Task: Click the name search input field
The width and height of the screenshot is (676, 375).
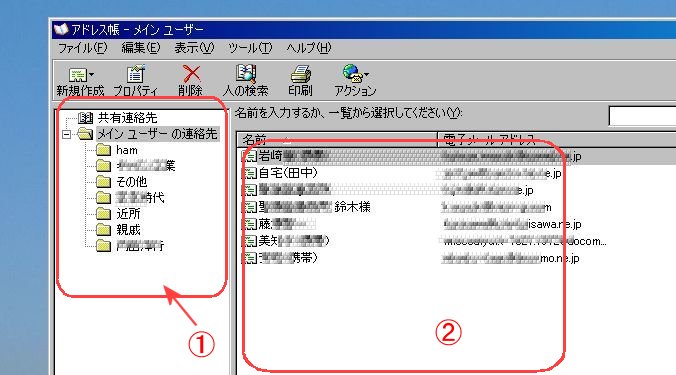Action: pyautogui.click(x=642, y=116)
